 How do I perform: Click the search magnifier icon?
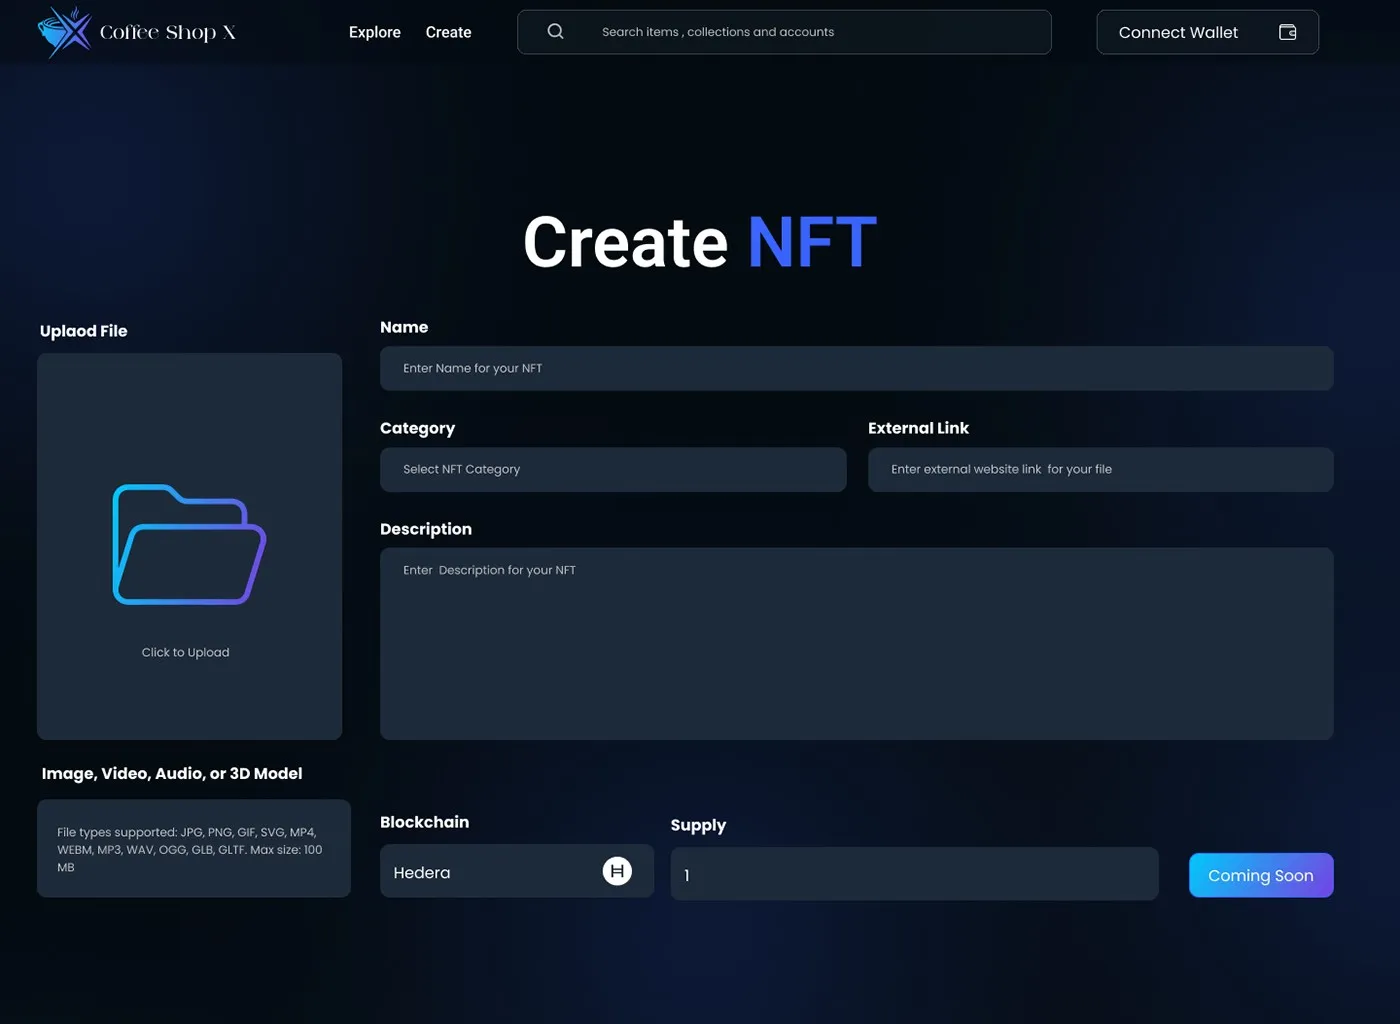(555, 32)
